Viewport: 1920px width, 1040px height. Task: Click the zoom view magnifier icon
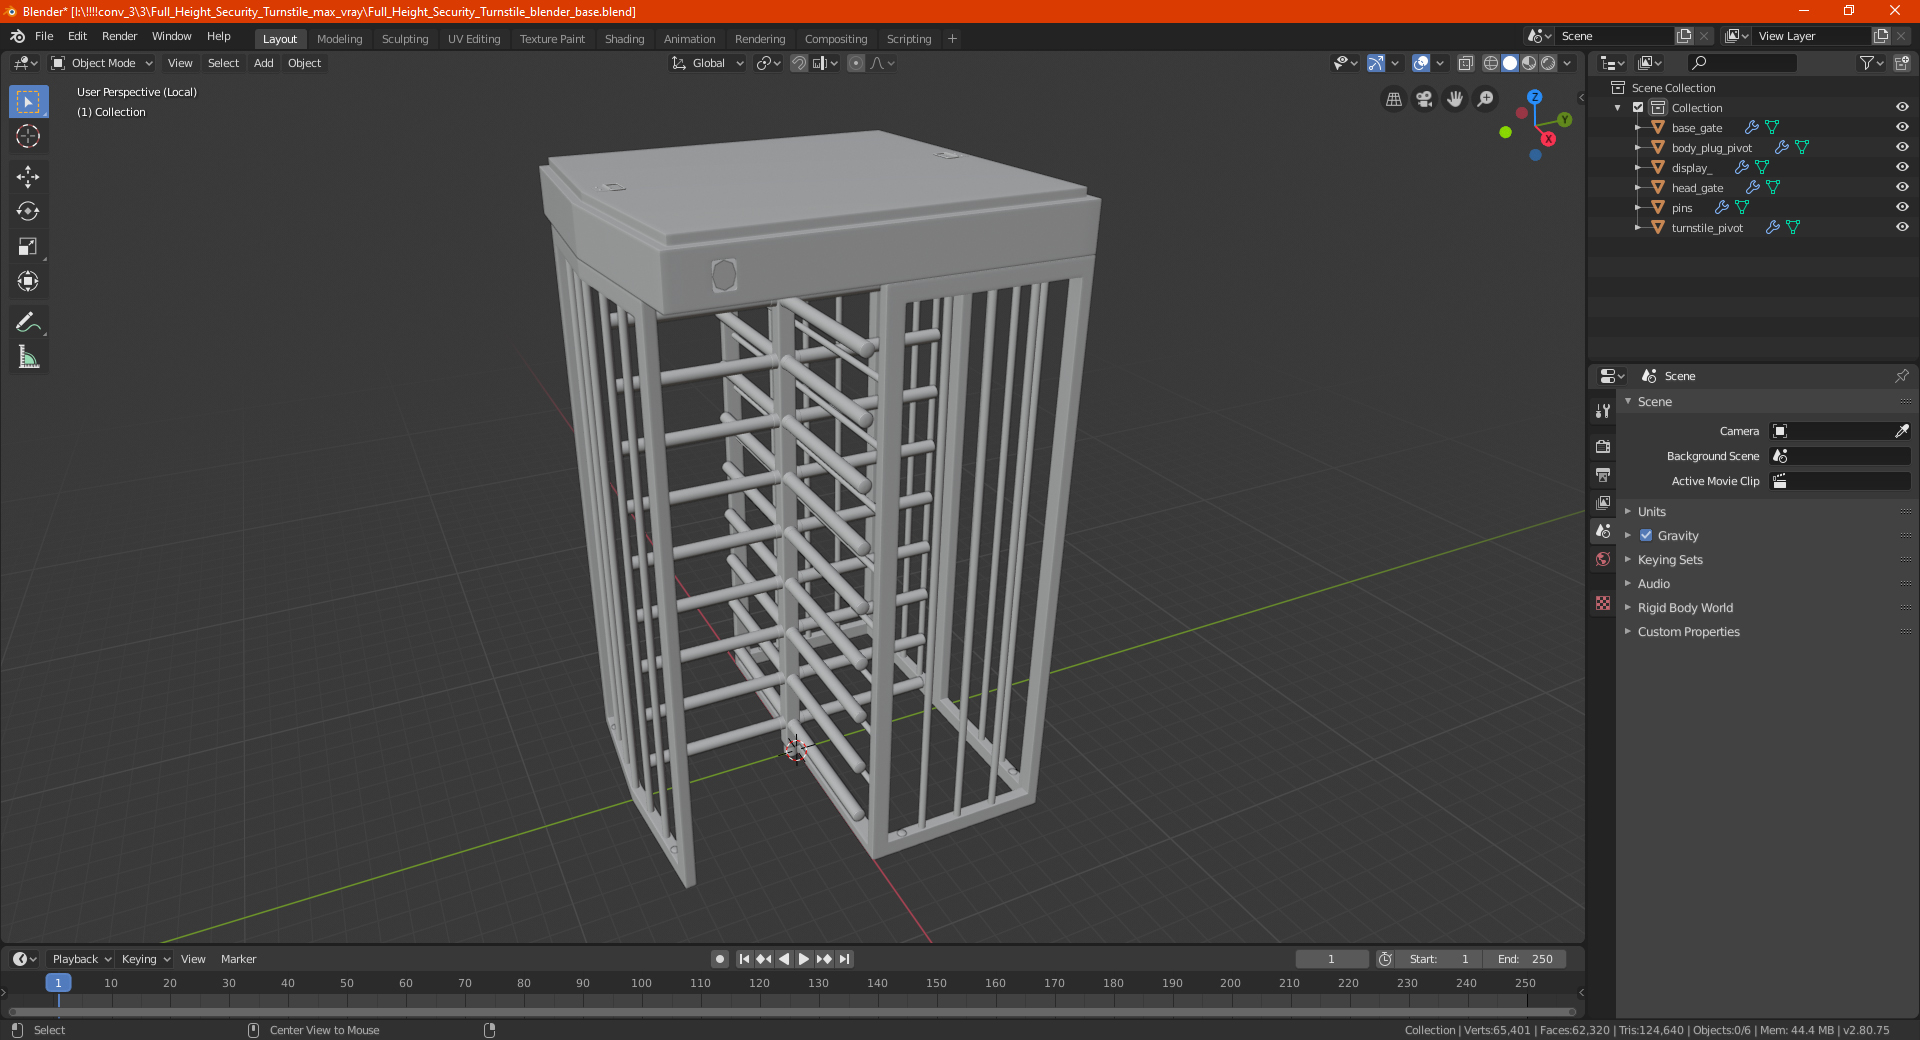pyautogui.click(x=1486, y=99)
